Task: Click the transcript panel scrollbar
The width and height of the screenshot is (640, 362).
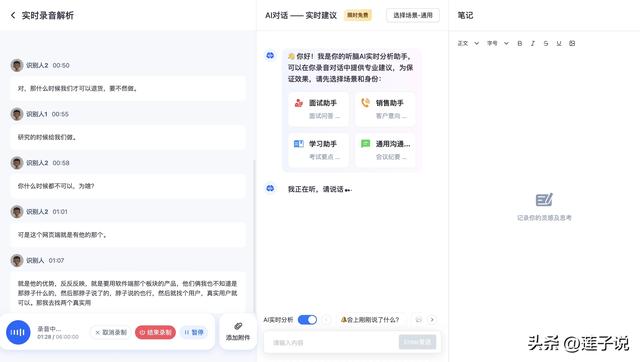Action: coord(254,237)
